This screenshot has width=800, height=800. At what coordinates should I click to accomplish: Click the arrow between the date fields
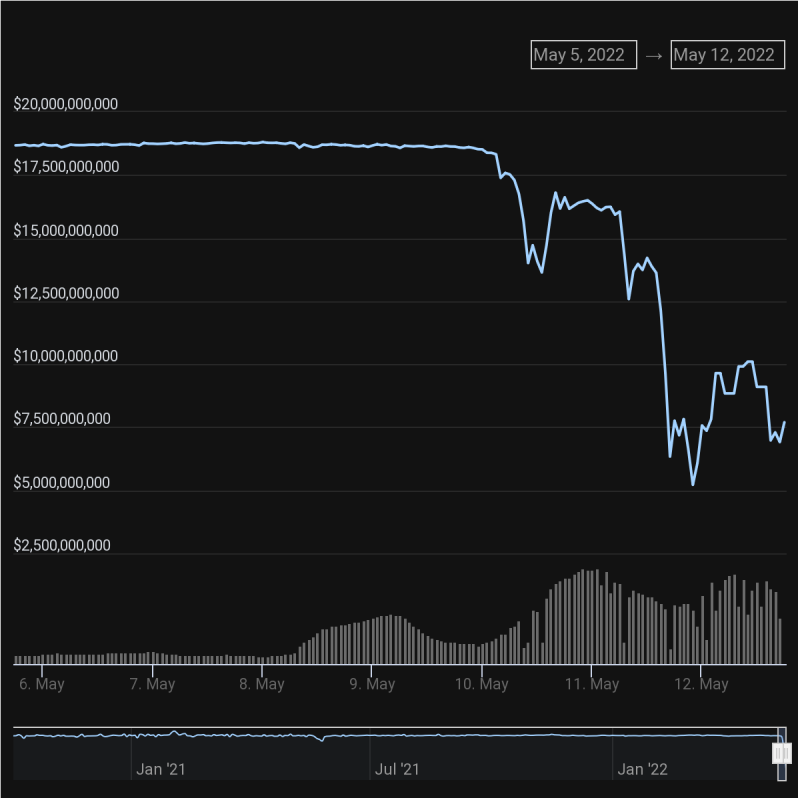click(654, 56)
